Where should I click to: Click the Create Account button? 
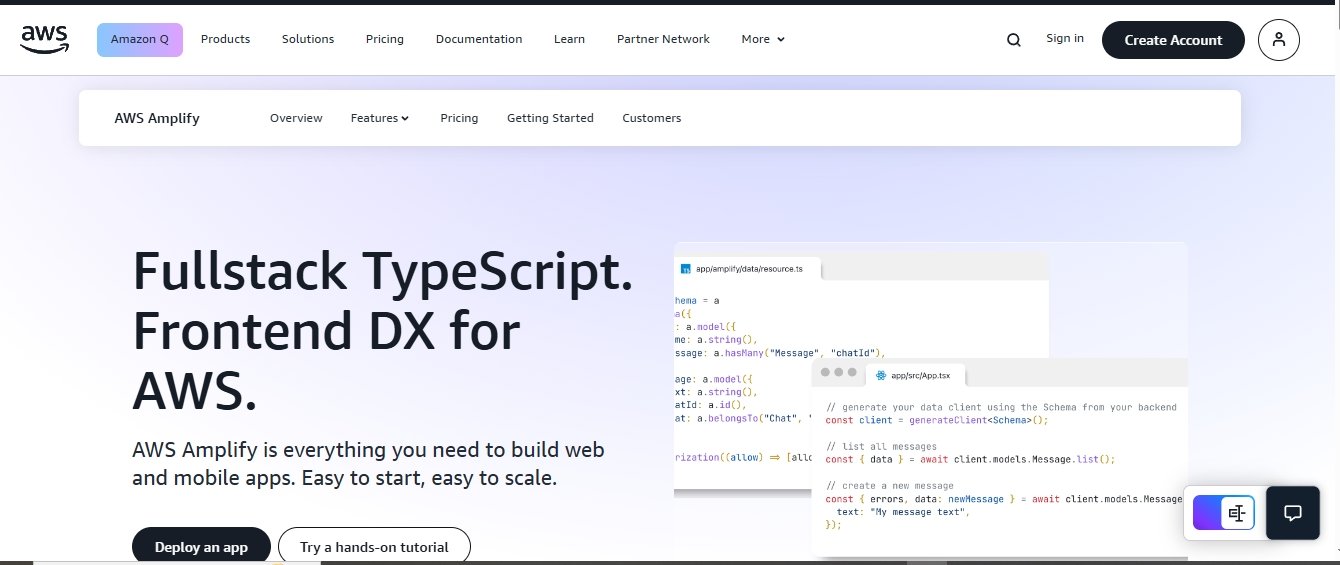(1173, 40)
